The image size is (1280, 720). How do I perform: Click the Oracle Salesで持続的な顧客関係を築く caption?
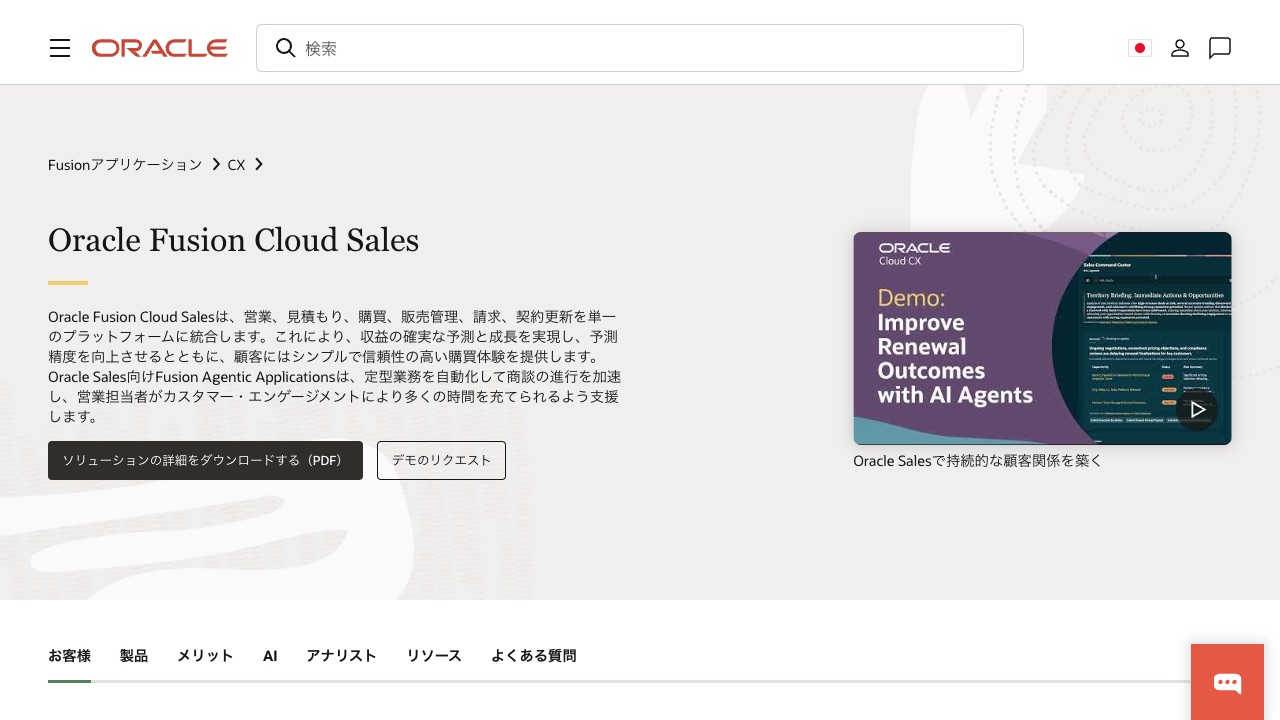(x=977, y=461)
